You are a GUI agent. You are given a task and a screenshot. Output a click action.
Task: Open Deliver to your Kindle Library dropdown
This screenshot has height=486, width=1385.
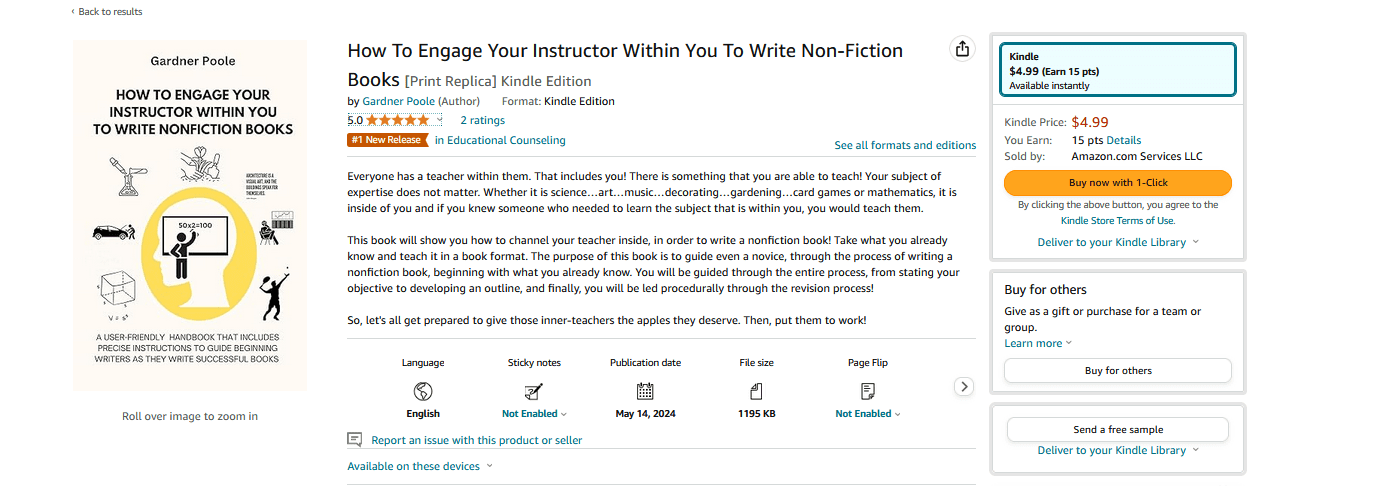1117,242
